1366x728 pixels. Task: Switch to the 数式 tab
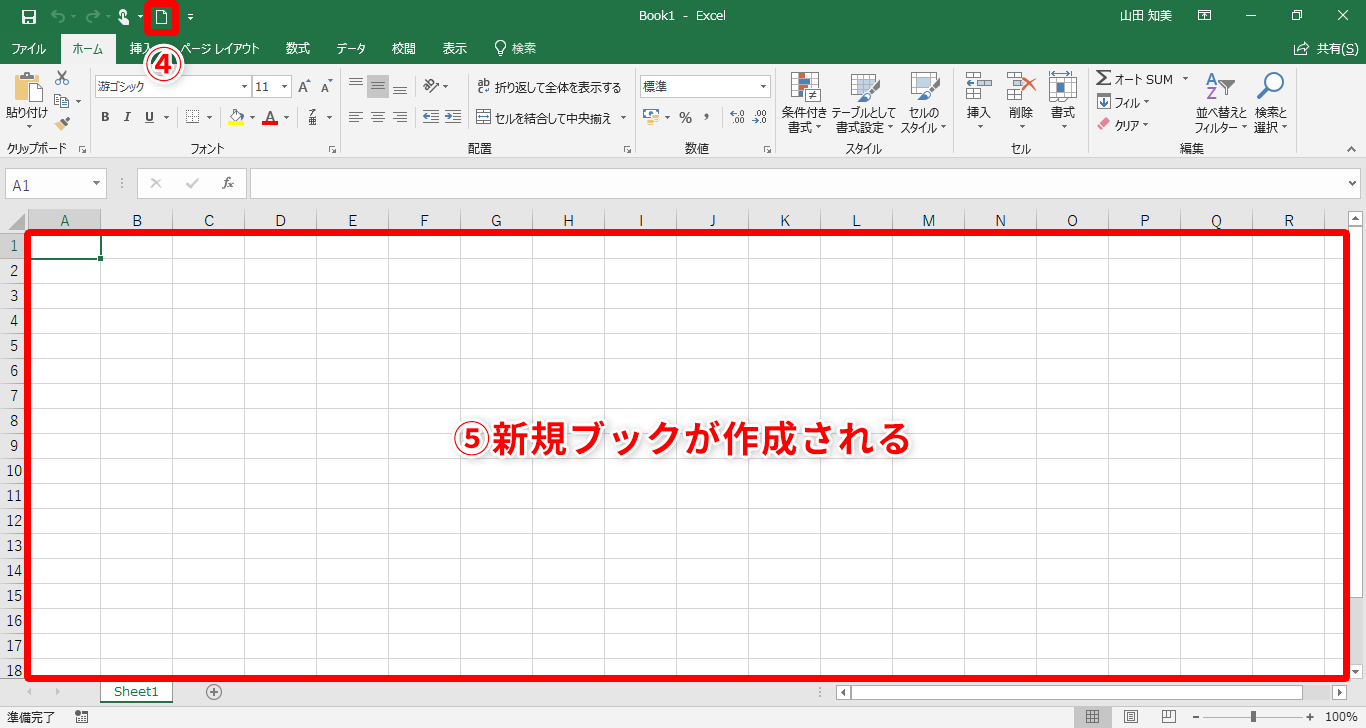[297, 48]
